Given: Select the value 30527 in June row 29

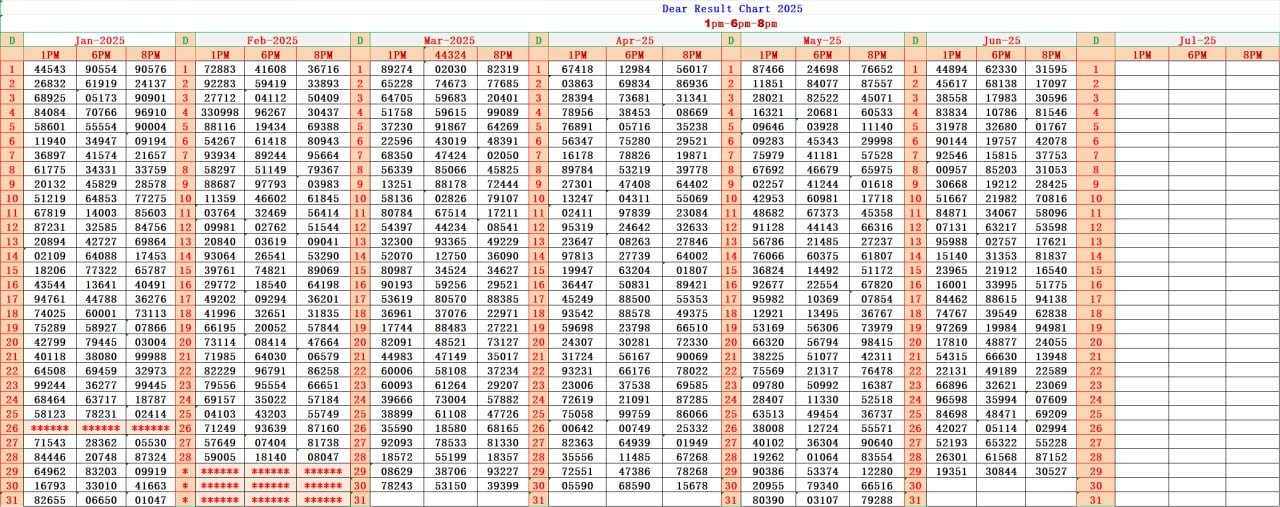Looking at the screenshot, I should 1051,471.
